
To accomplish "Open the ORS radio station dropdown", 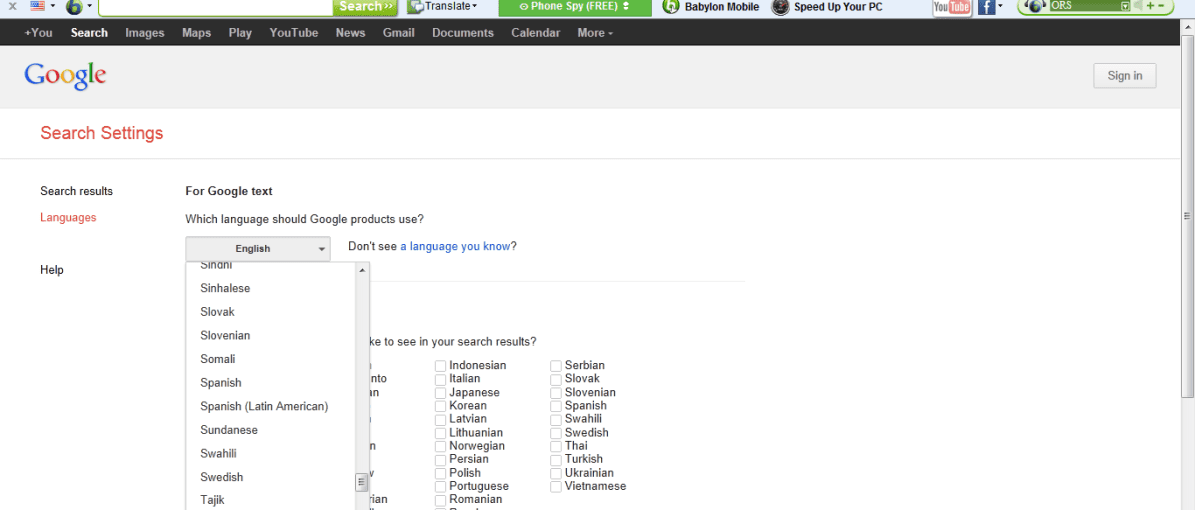I will click(1125, 6).
